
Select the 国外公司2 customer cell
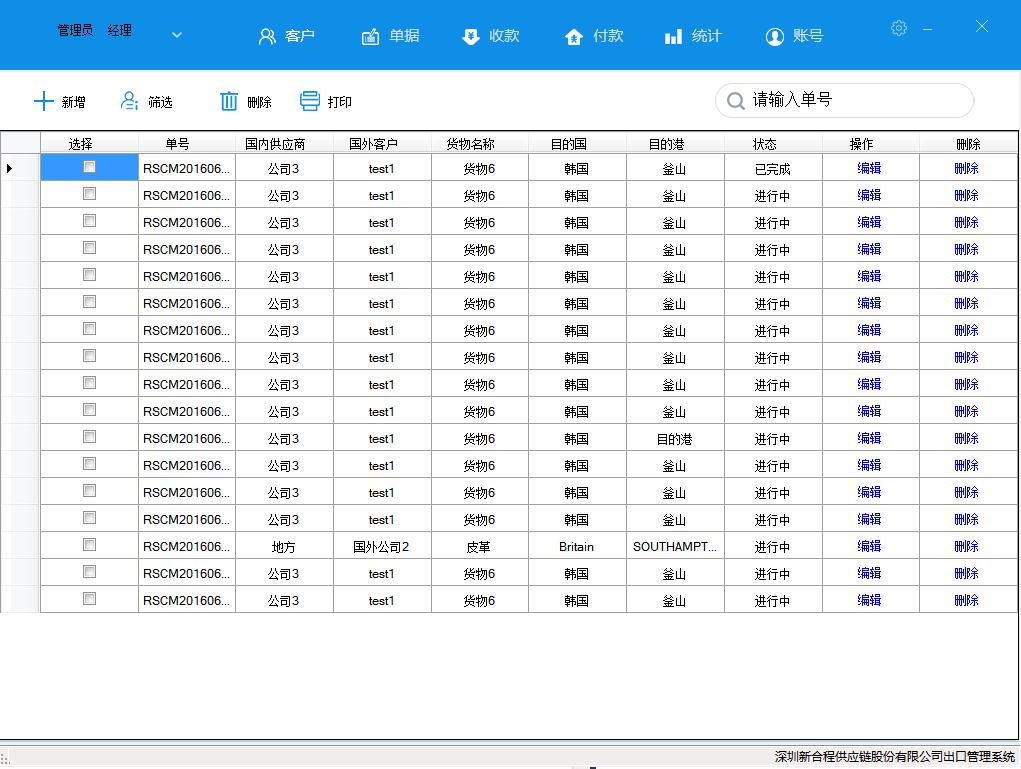pyautogui.click(x=382, y=546)
